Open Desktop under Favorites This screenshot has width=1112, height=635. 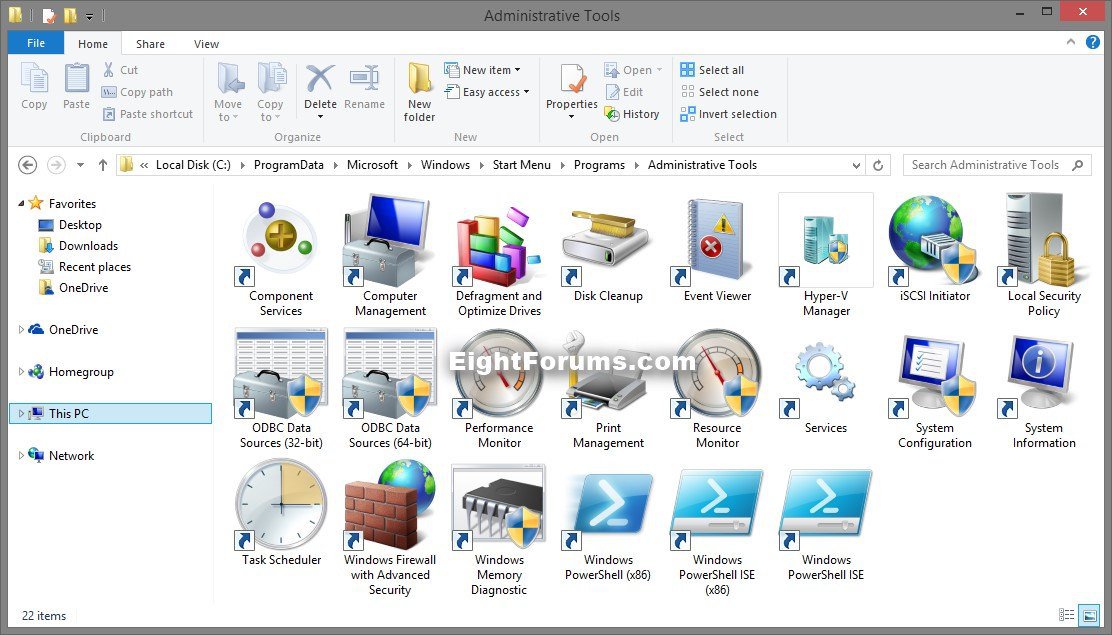[x=70, y=225]
